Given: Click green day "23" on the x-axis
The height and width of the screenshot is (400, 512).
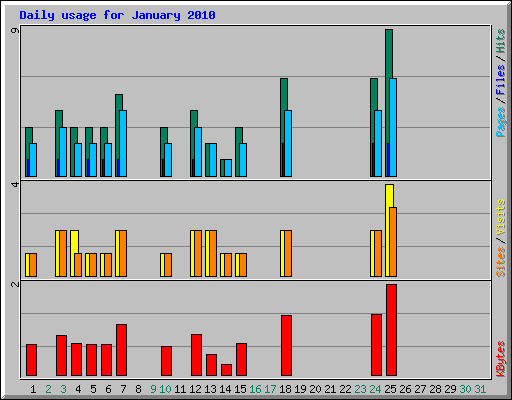Looking at the screenshot, I should point(360,389).
